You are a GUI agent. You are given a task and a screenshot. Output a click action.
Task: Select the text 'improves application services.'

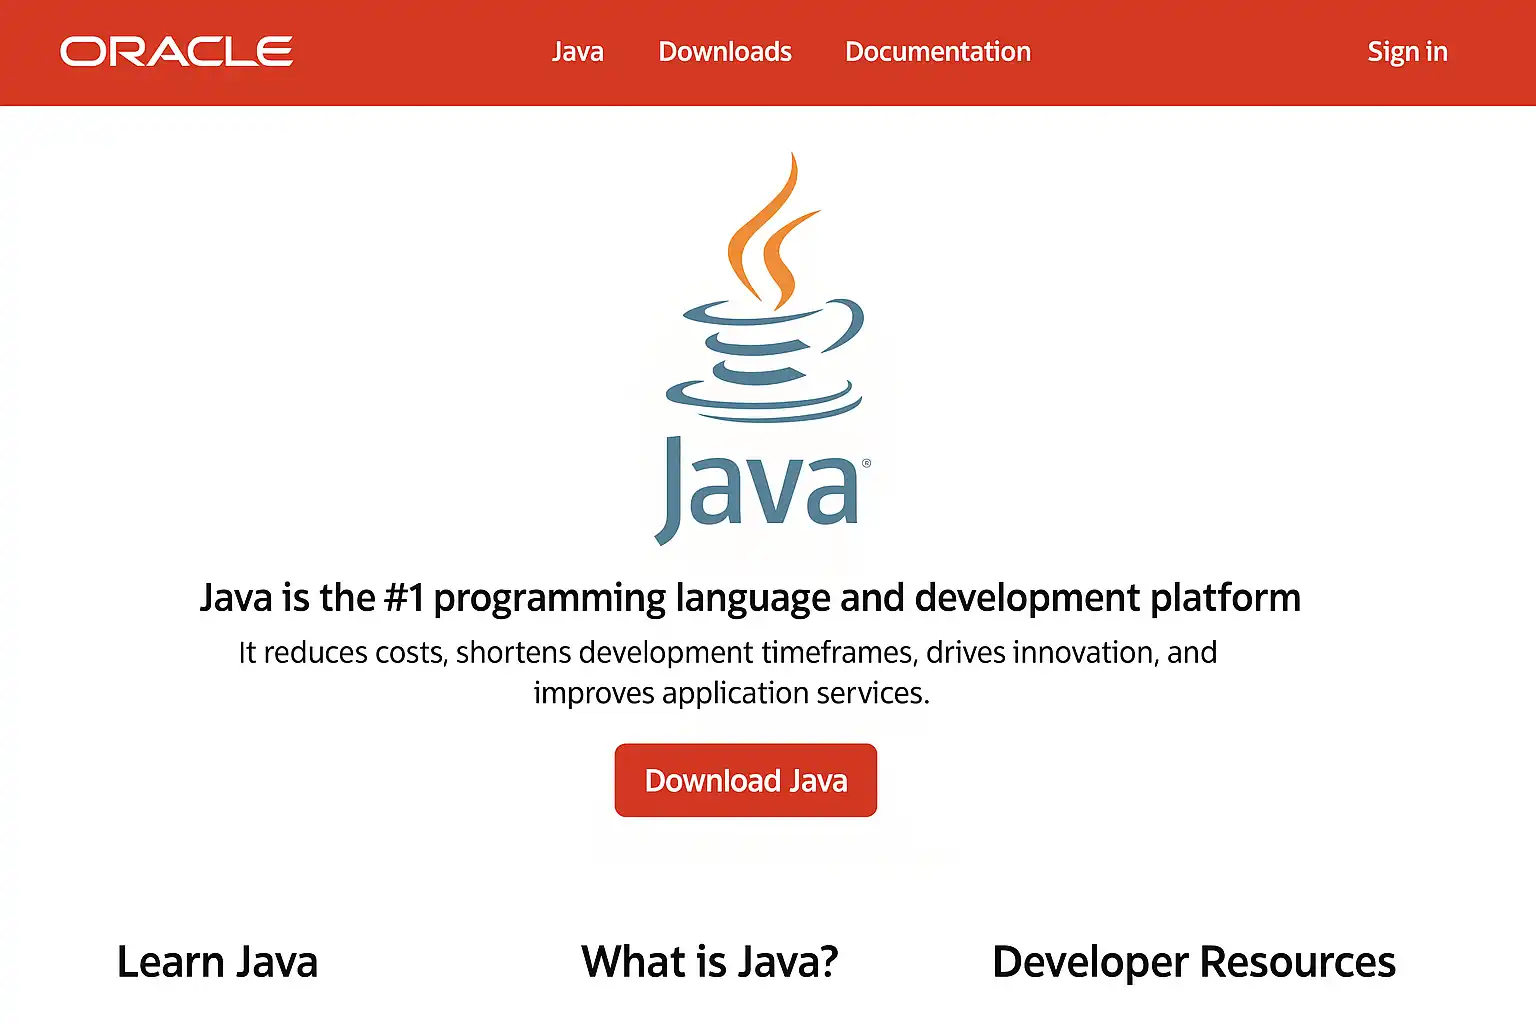pyautogui.click(x=732, y=693)
